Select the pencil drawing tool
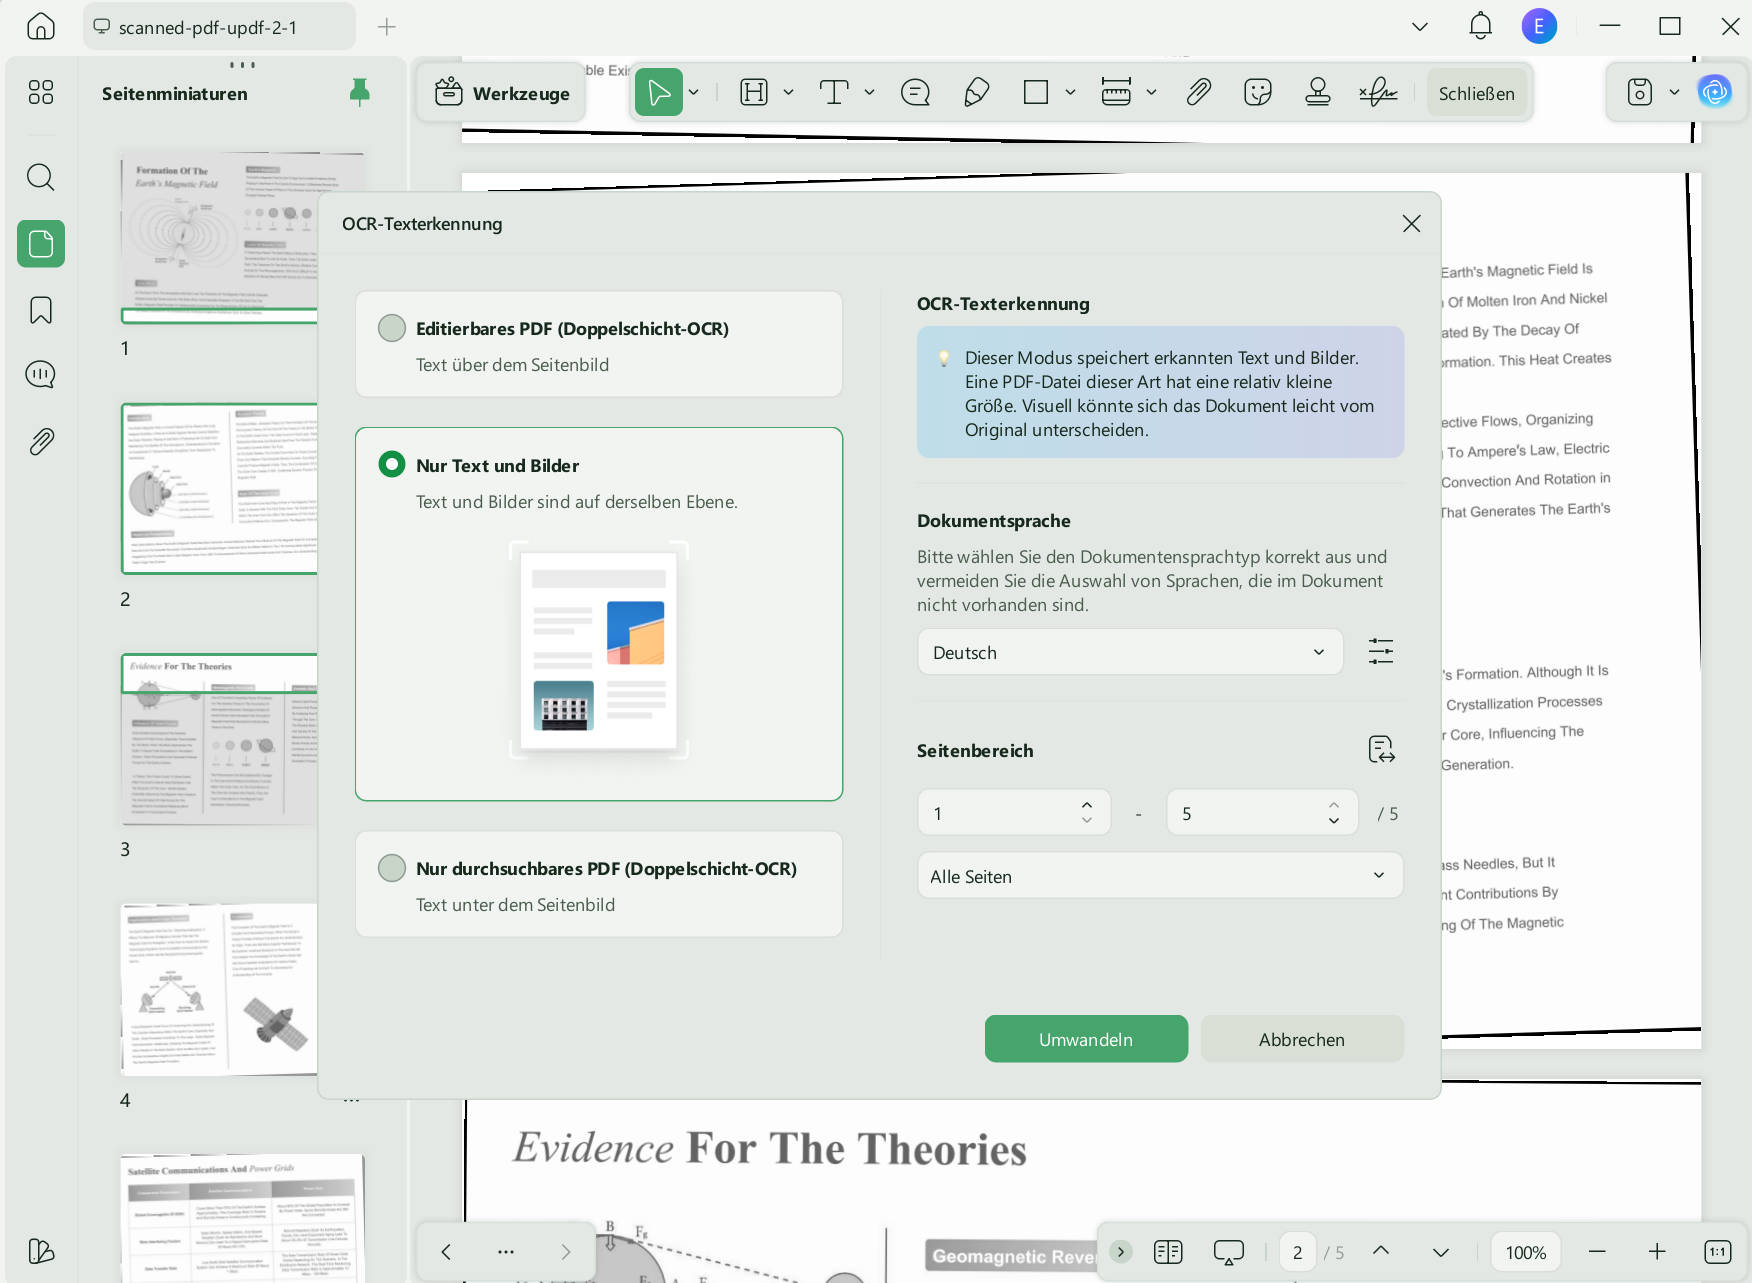Screen dimensions: 1752x1283 977,93
